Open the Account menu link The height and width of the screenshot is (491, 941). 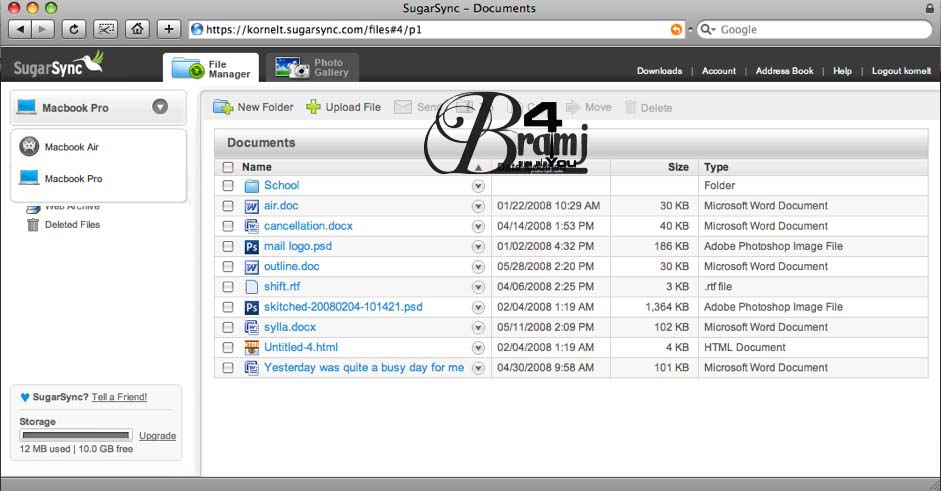[718, 71]
